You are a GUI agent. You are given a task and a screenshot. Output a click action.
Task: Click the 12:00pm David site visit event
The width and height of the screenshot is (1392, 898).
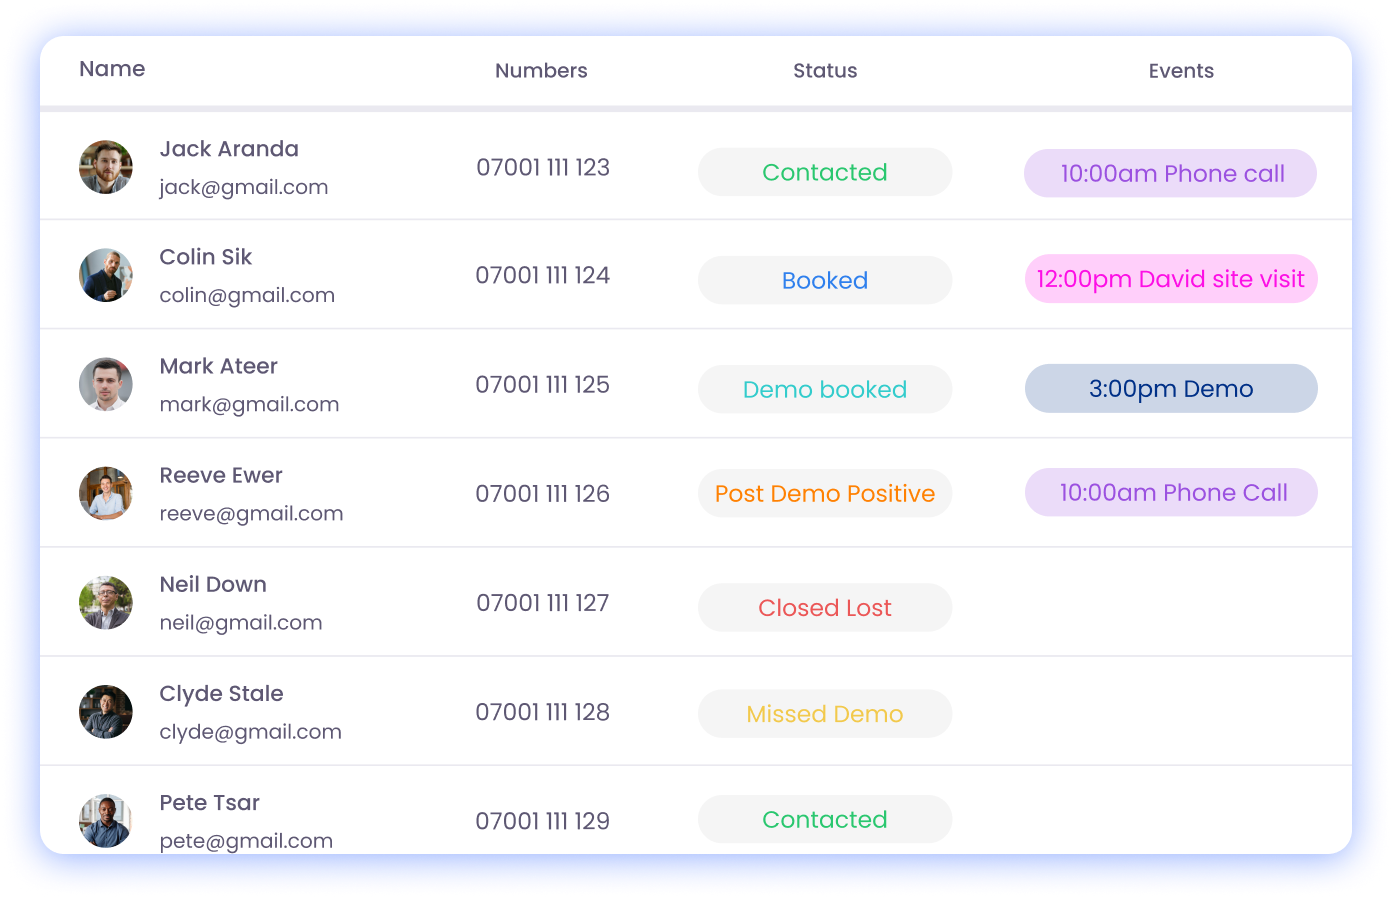point(1171,279)
